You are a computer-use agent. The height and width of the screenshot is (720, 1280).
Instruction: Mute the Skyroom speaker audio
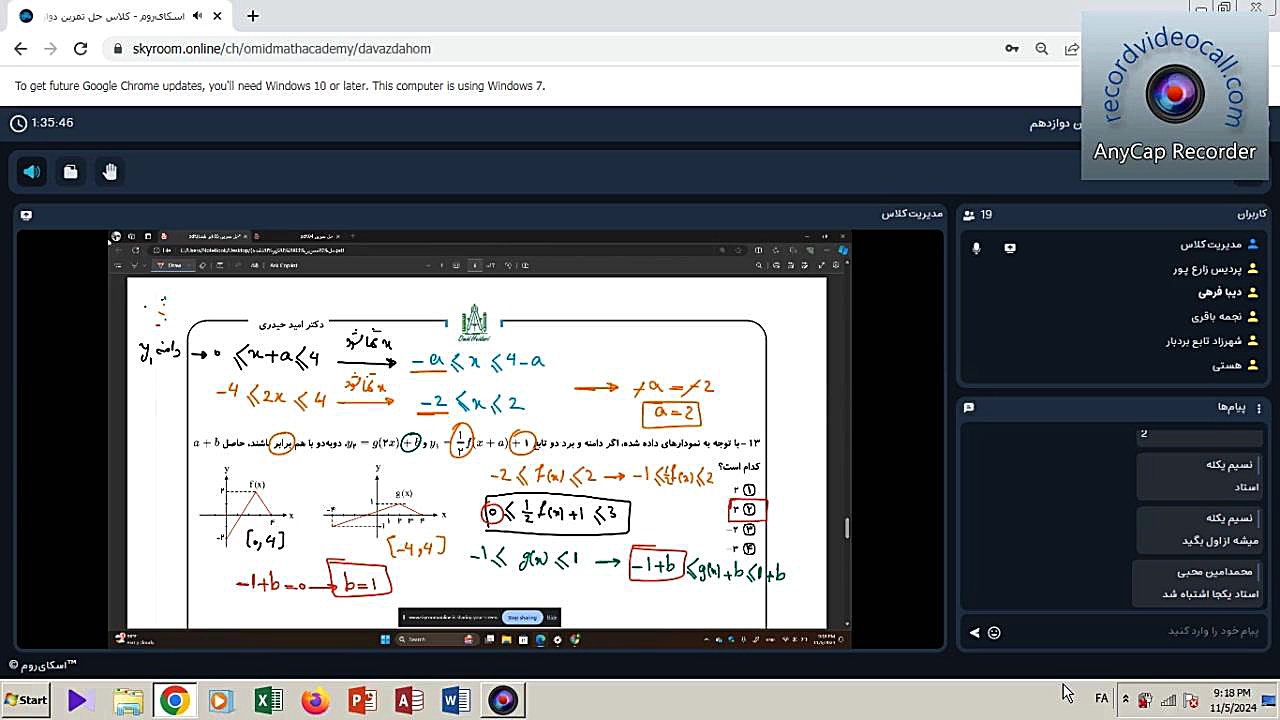click(32, 172)
